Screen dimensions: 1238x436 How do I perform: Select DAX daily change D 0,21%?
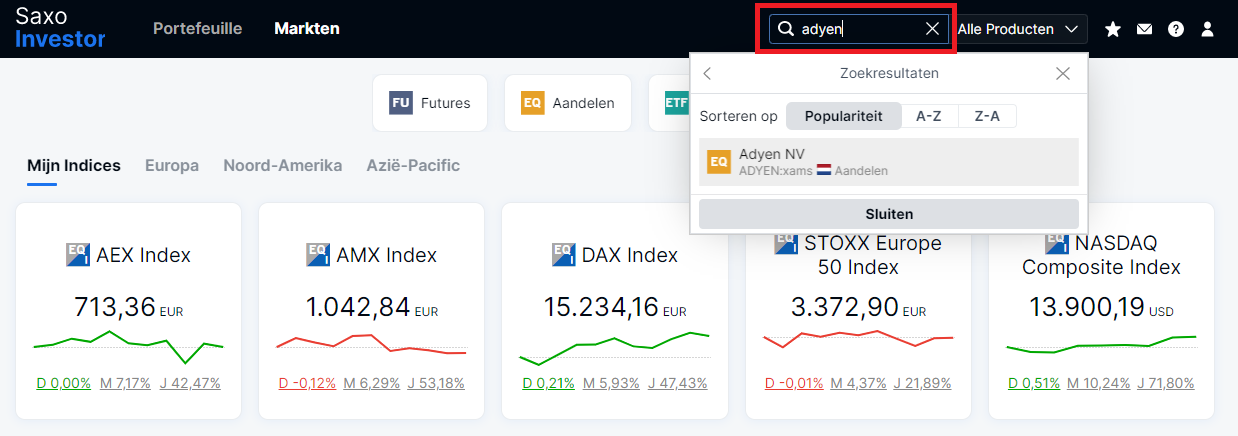549,383
